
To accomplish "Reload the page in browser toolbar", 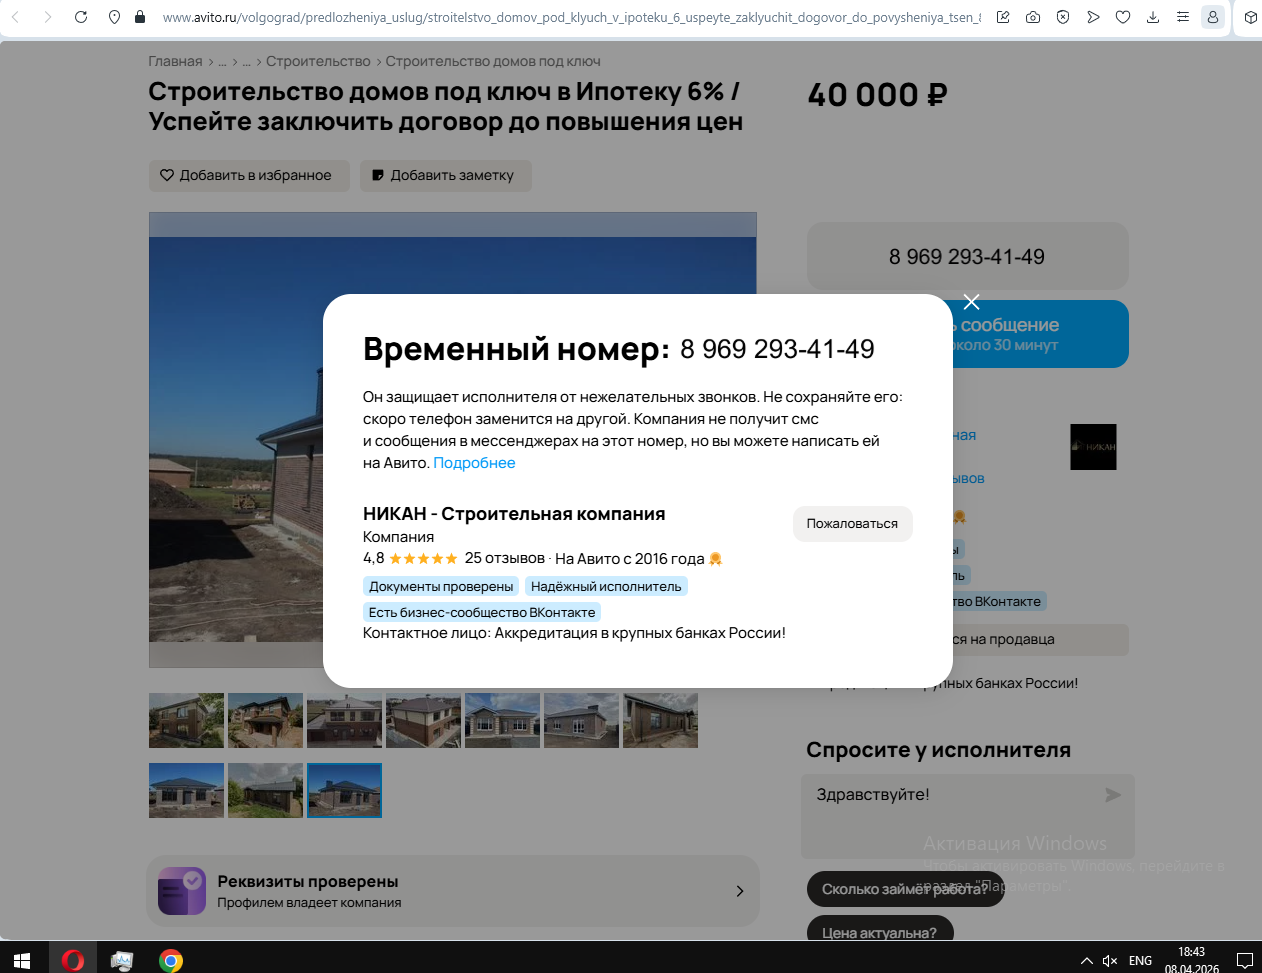I will click(81, 17).
